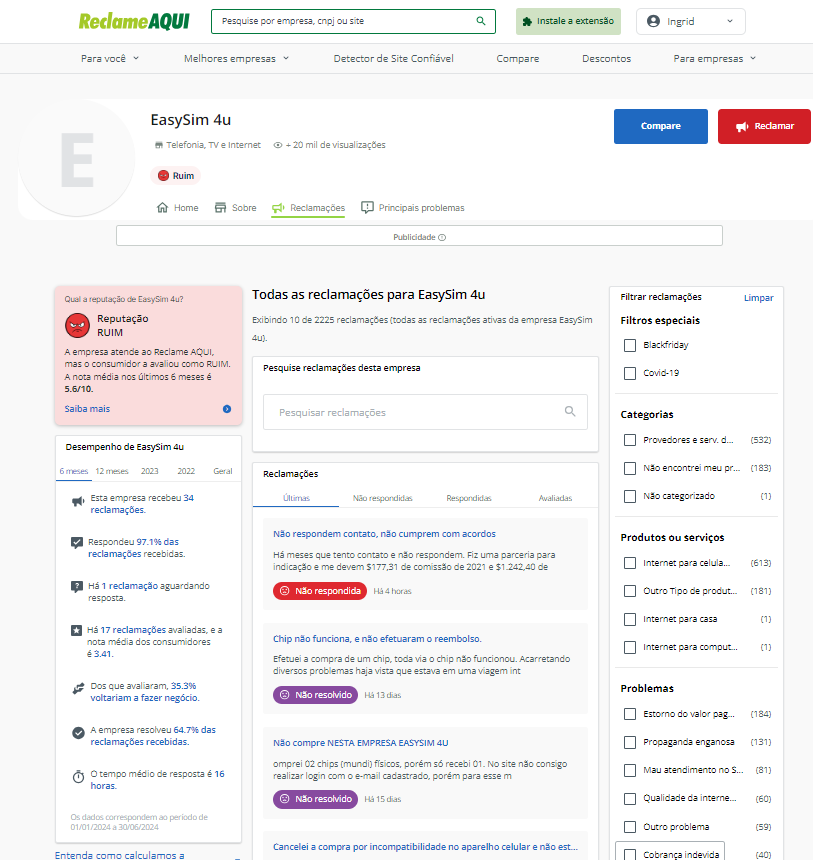Focus the Pesquise por empresa search field

coord(353,21)
